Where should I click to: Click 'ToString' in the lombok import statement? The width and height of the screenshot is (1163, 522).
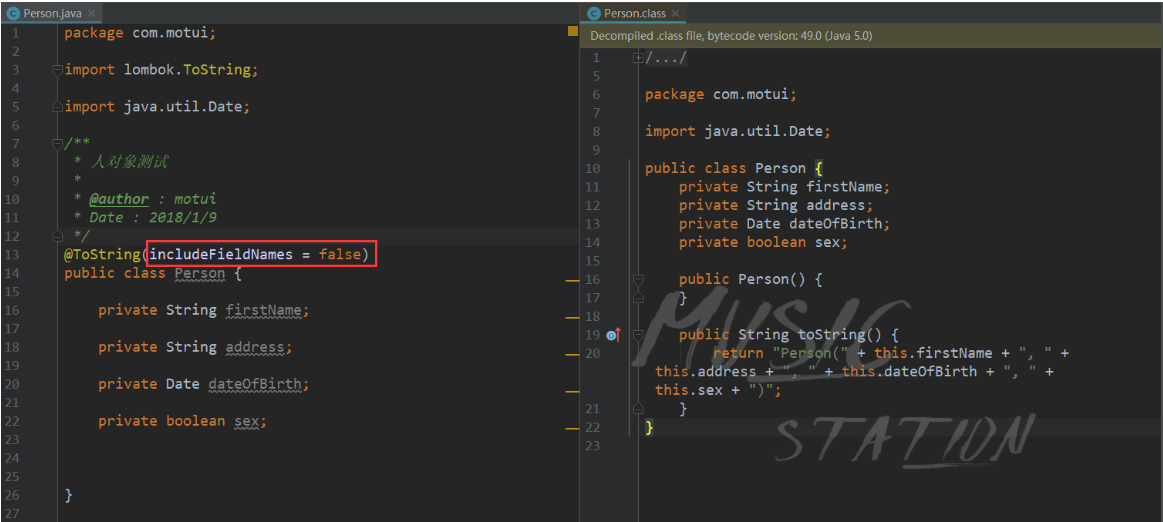coord(217,70)
